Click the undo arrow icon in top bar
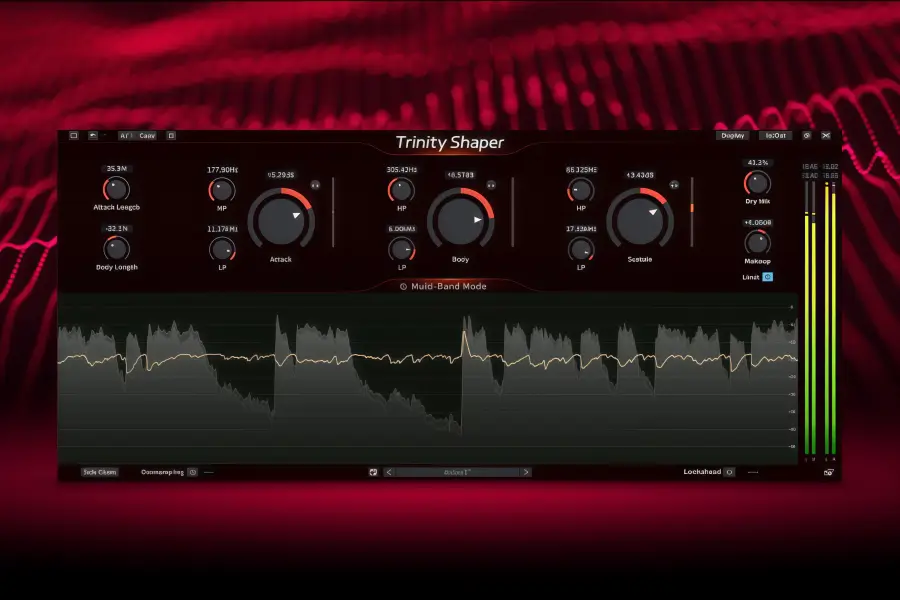The width and height of the screenshot is (900, 600). (93, 135)
